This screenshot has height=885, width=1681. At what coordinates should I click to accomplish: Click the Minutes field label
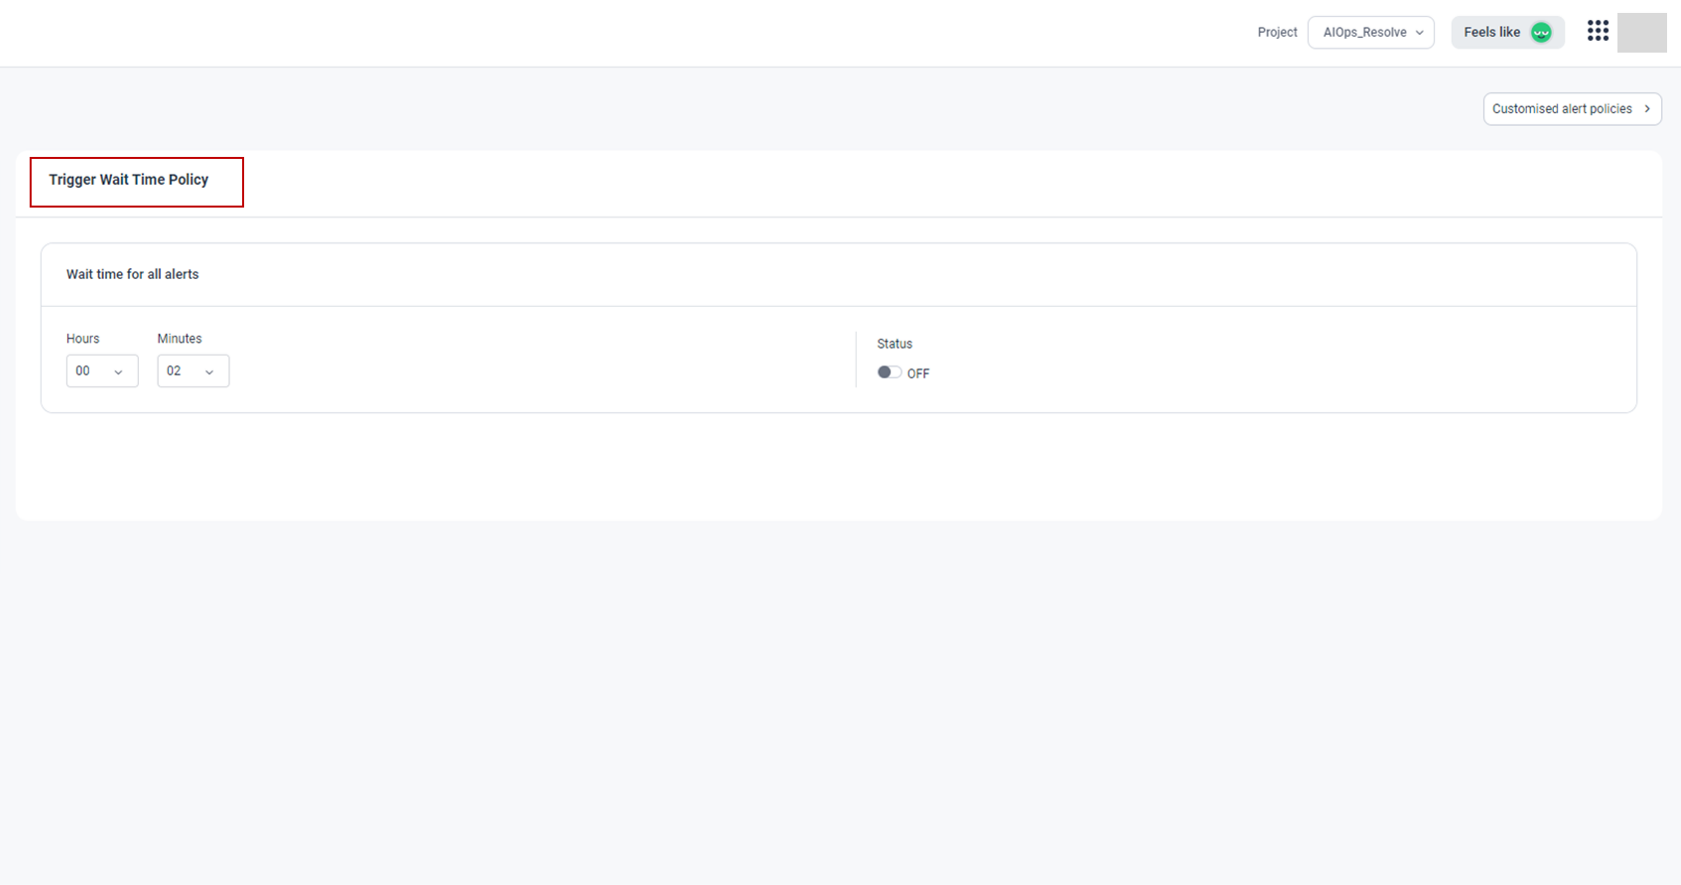[x=179, y=339]
